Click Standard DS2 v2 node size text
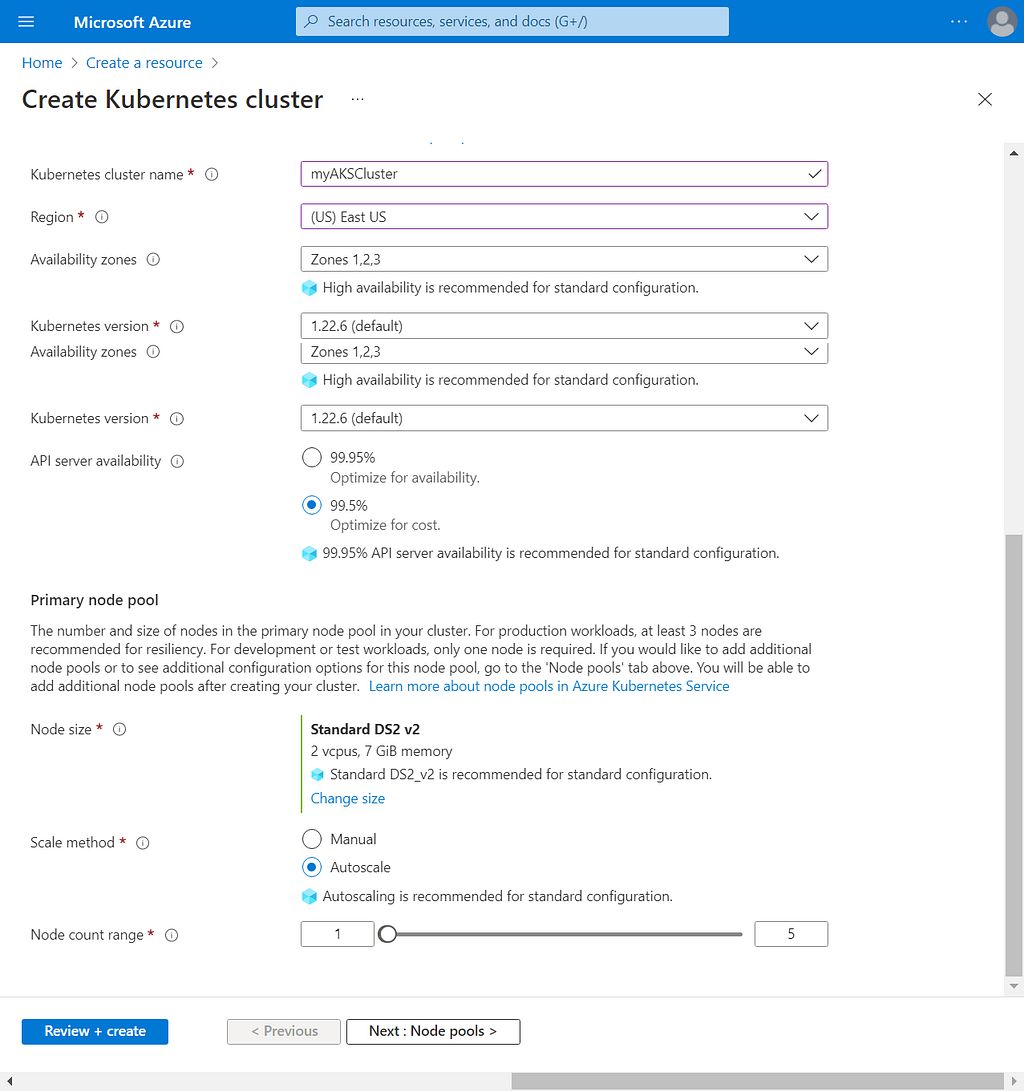Screen dimensions: 1024x1091 pos(365,729)
